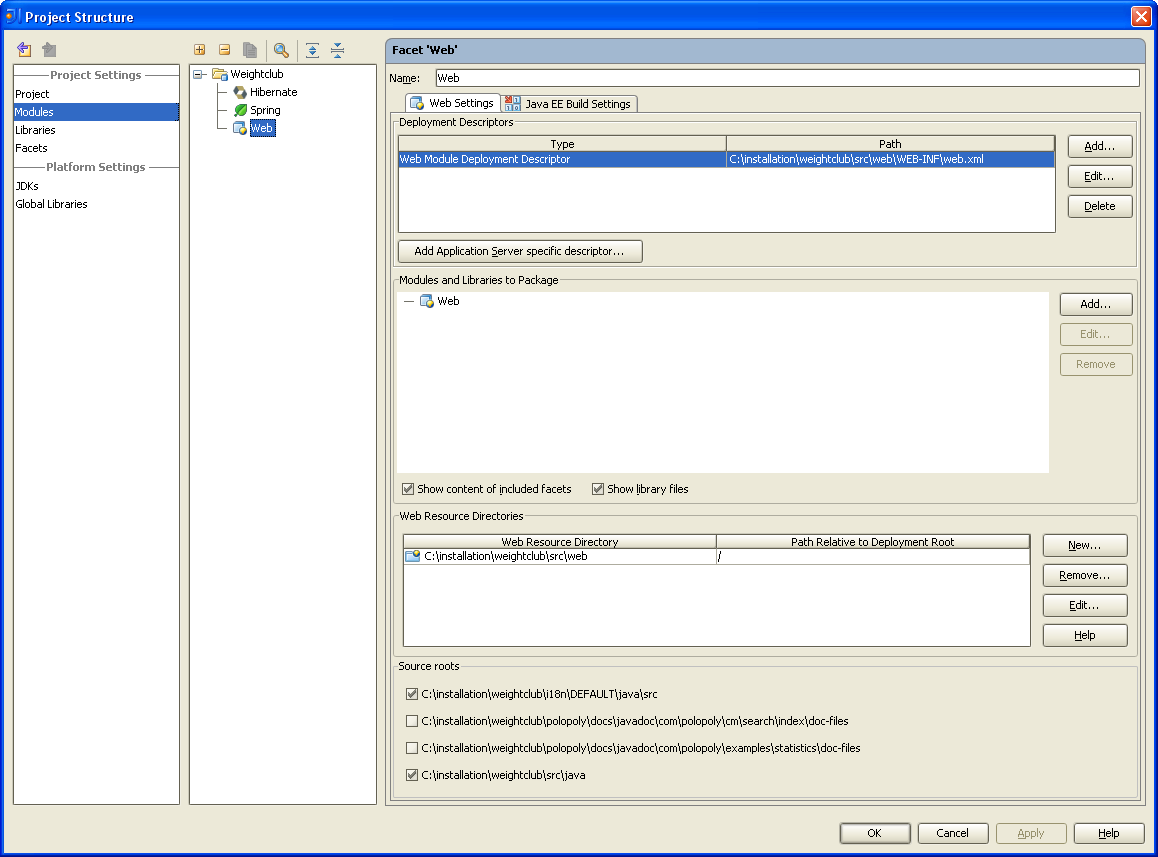The image size is (1158, 857).
Task: Click the find magnifier icon
Action: 281,49
